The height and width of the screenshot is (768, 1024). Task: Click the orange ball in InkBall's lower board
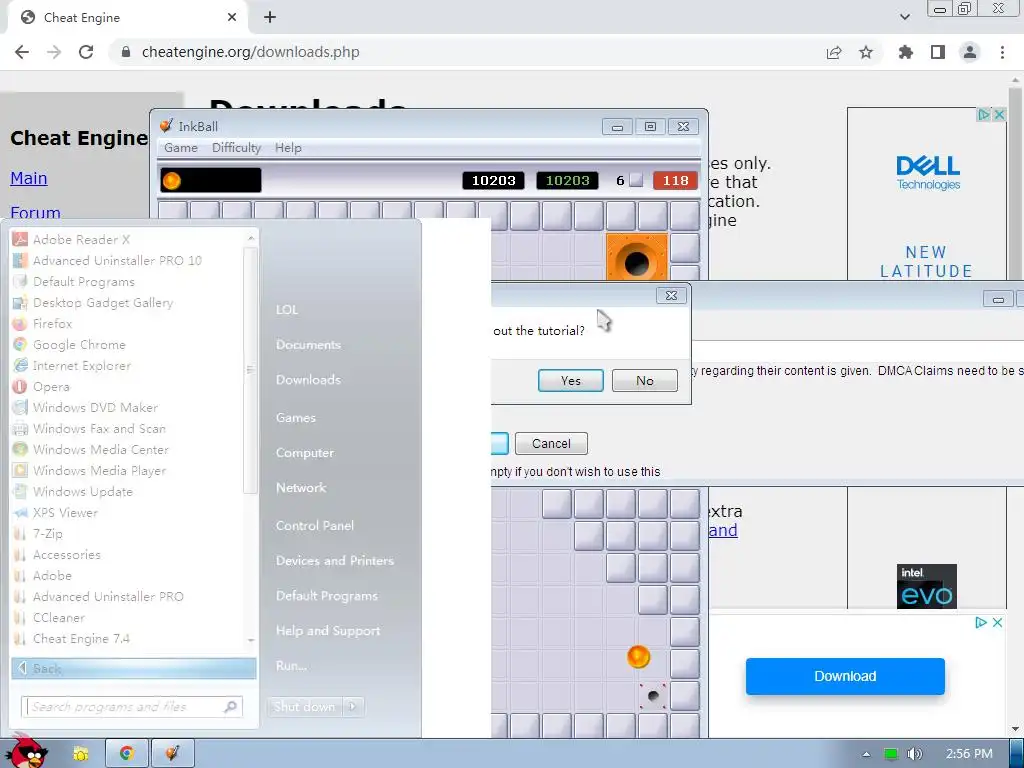click(x=638, y=656)
